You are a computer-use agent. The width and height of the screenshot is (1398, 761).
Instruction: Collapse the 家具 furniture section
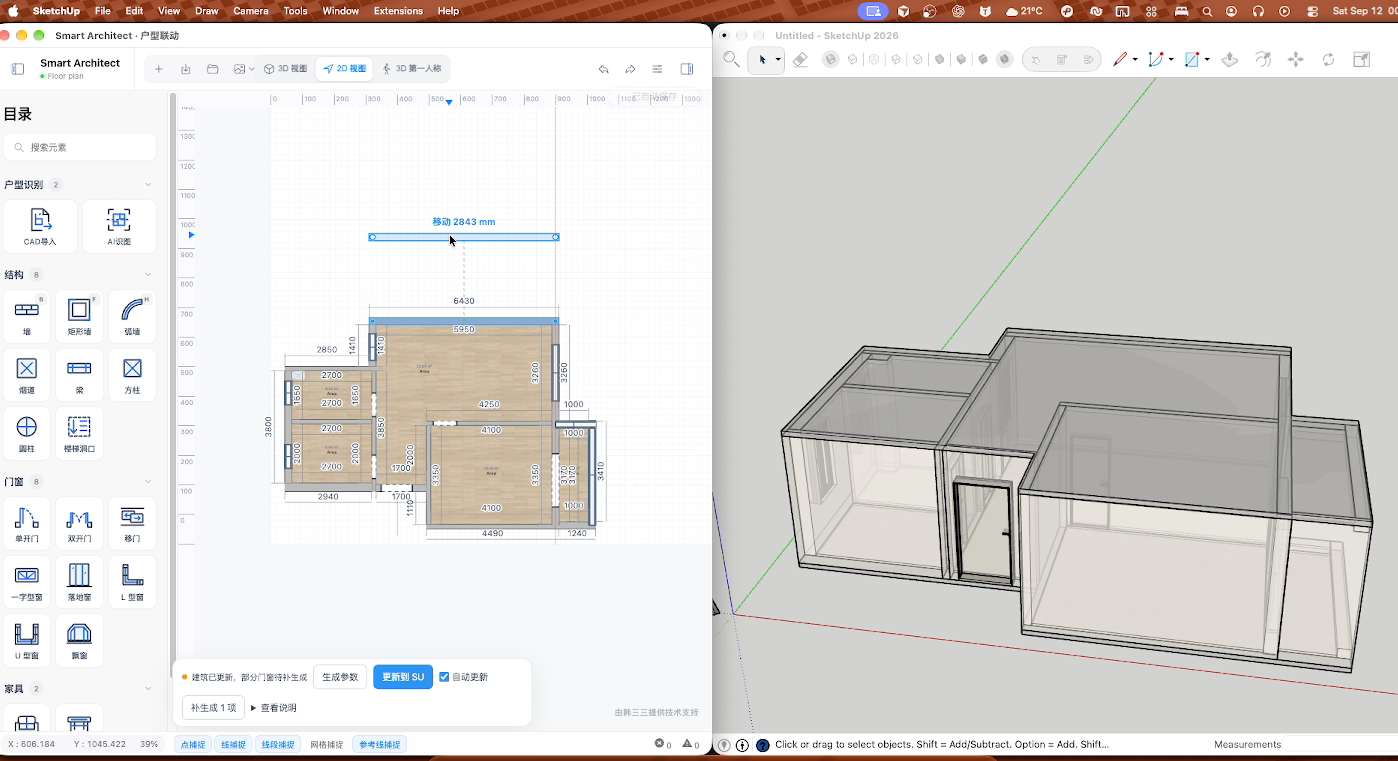148,689
